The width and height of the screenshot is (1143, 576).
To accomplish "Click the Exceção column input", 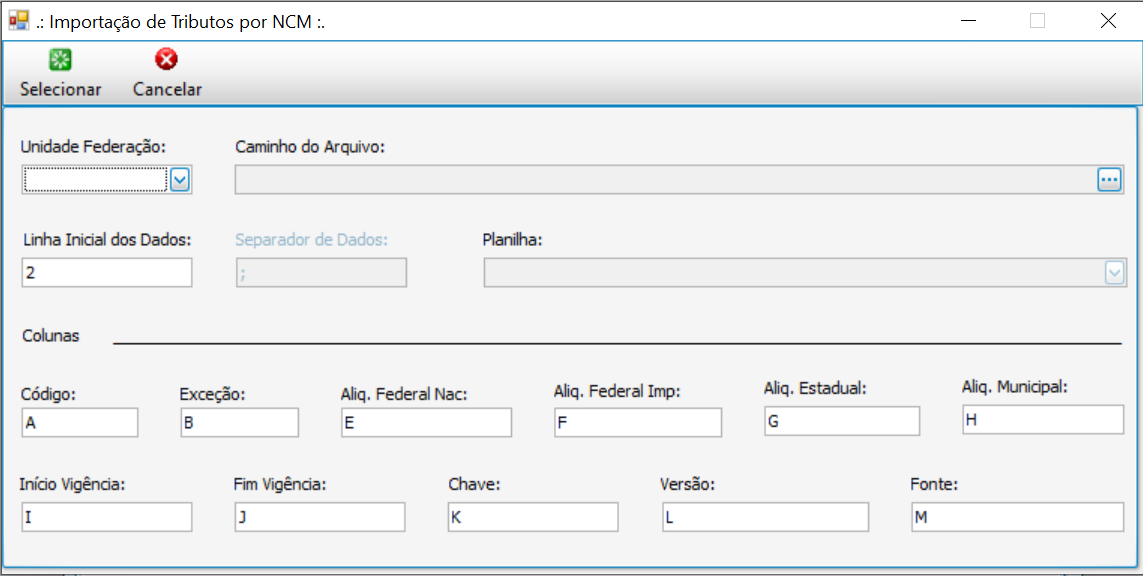I will tap(239, 423).
